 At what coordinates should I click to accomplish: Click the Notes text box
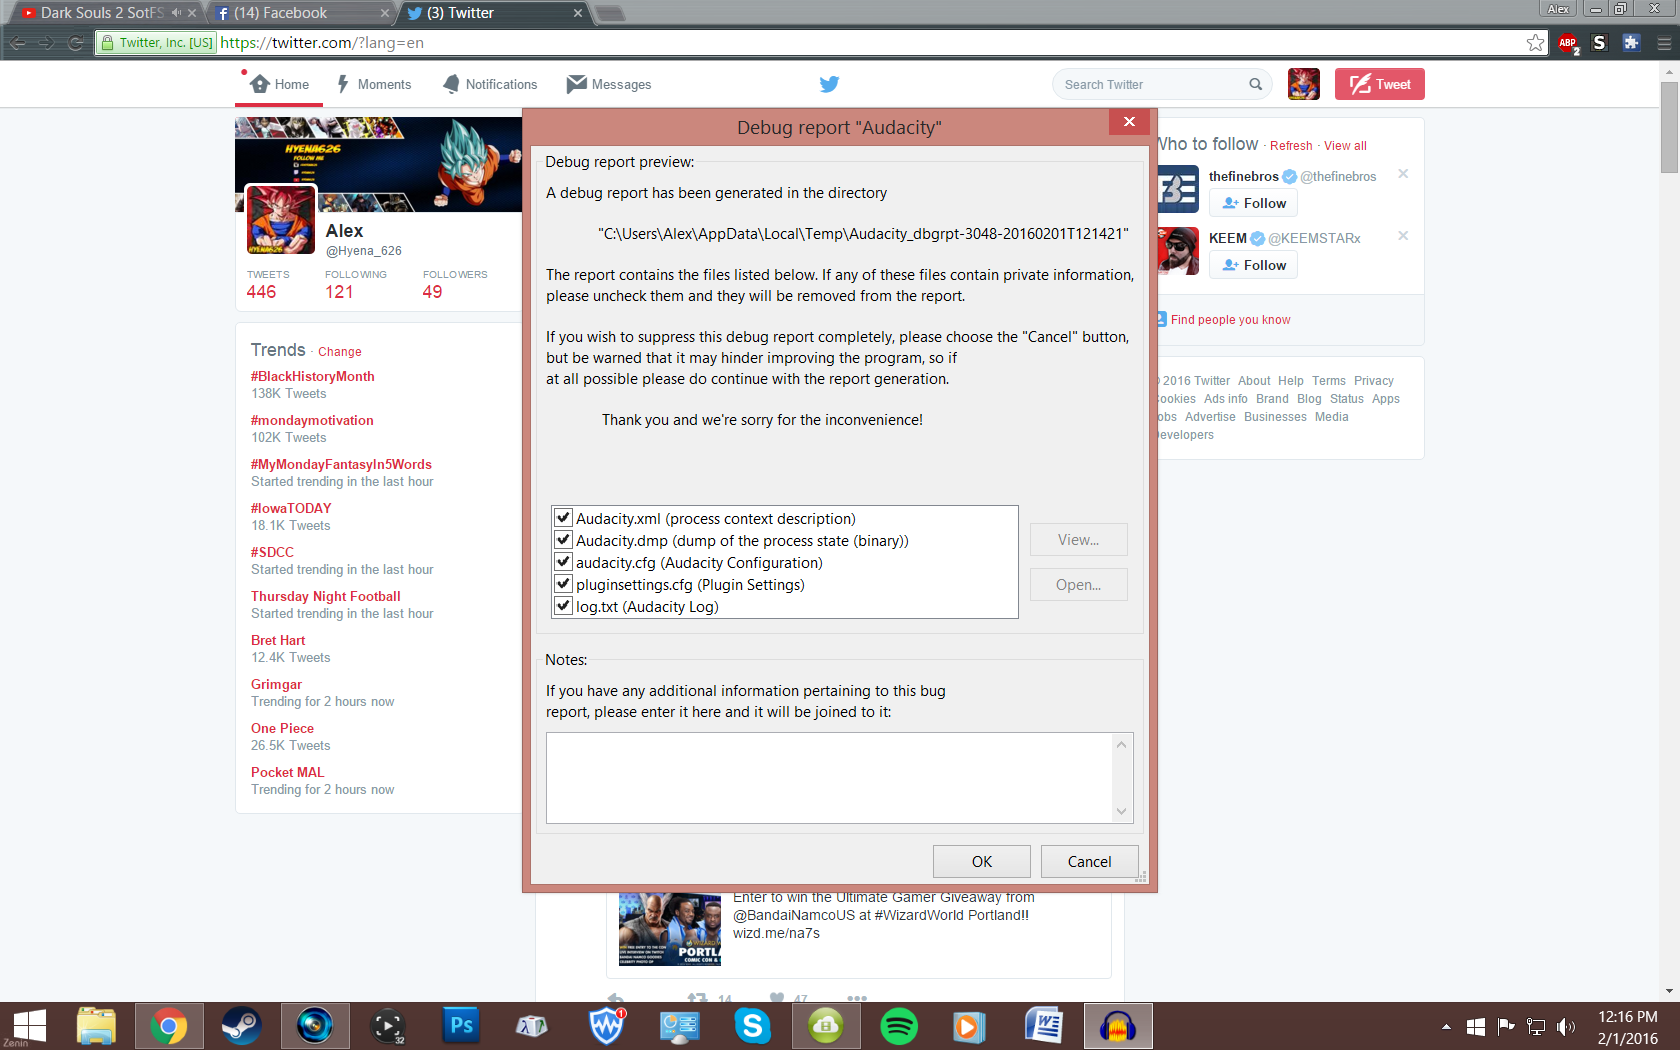tap(830, 777)
